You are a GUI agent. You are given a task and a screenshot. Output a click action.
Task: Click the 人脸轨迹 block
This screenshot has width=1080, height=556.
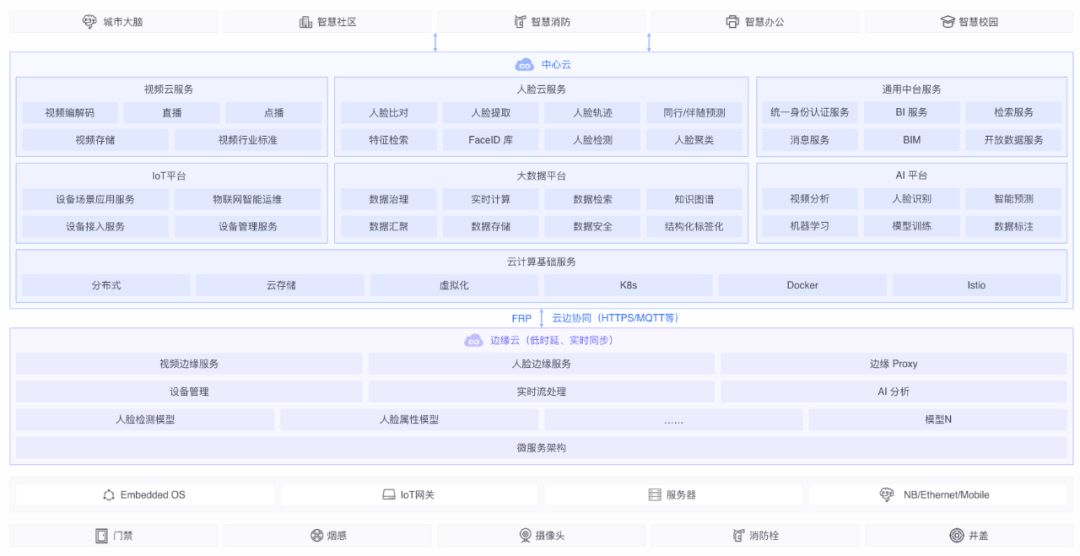click(592, 112)
